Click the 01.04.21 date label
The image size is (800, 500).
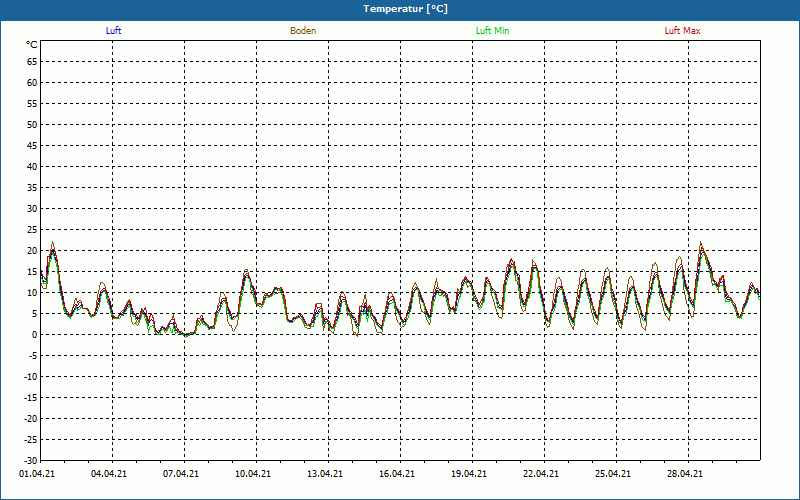[x=37, y=474]
